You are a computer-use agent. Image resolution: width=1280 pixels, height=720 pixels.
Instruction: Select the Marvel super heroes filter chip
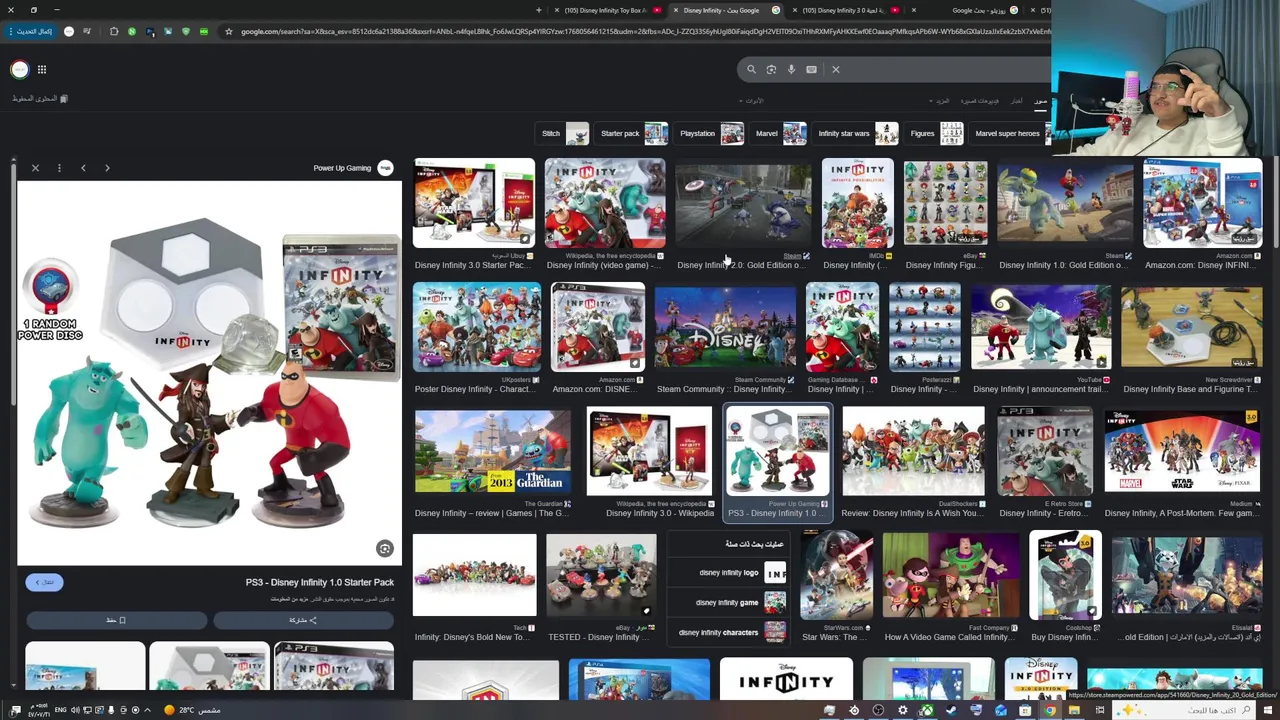point(1011,133)
